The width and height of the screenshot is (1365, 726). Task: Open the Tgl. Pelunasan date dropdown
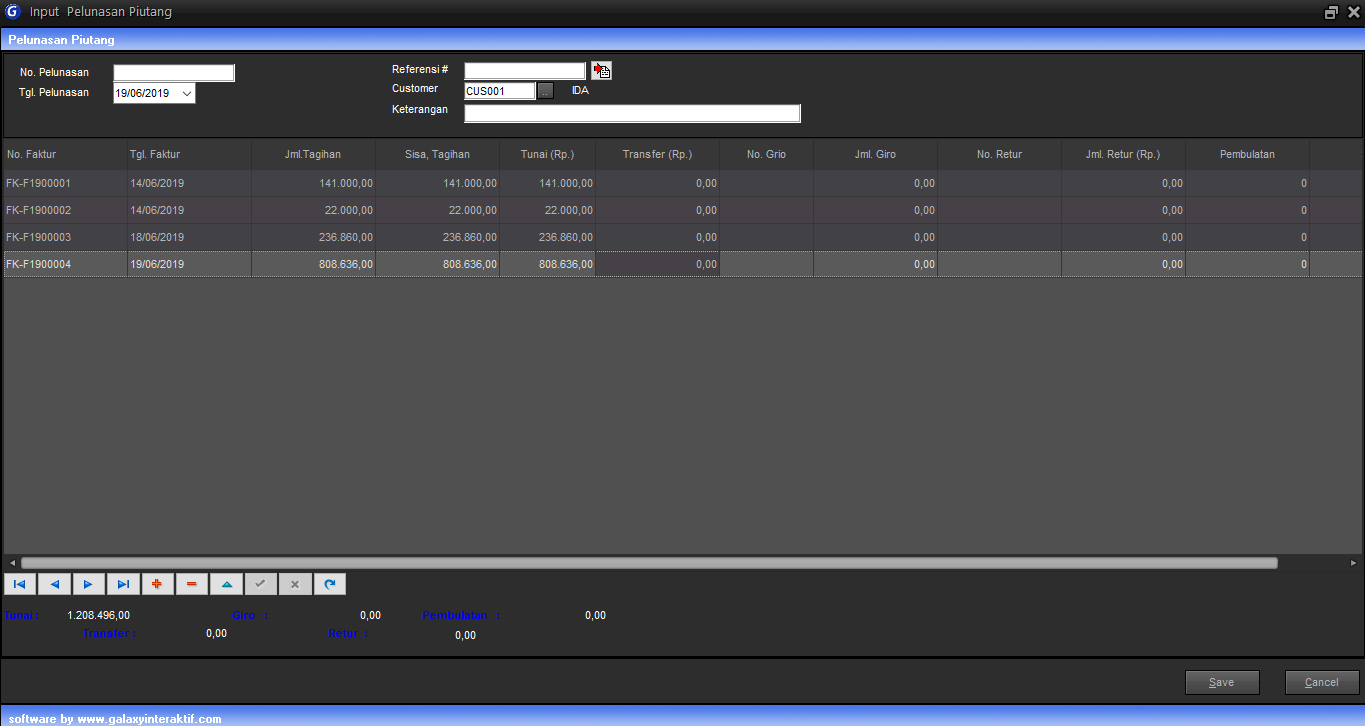(187, 94)
